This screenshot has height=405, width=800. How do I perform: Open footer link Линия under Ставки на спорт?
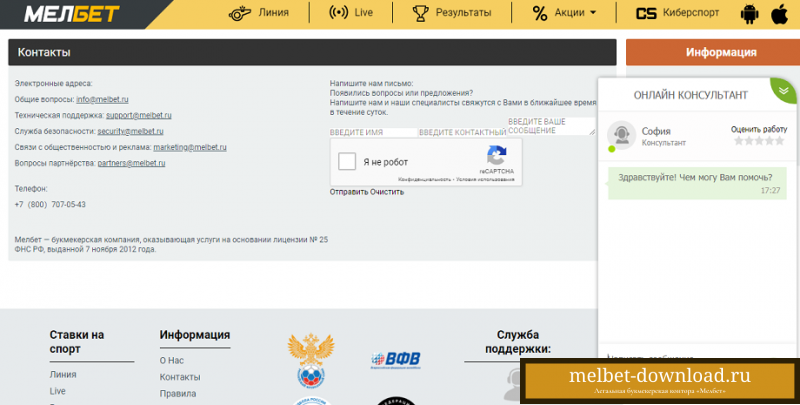tap(63, 374)
